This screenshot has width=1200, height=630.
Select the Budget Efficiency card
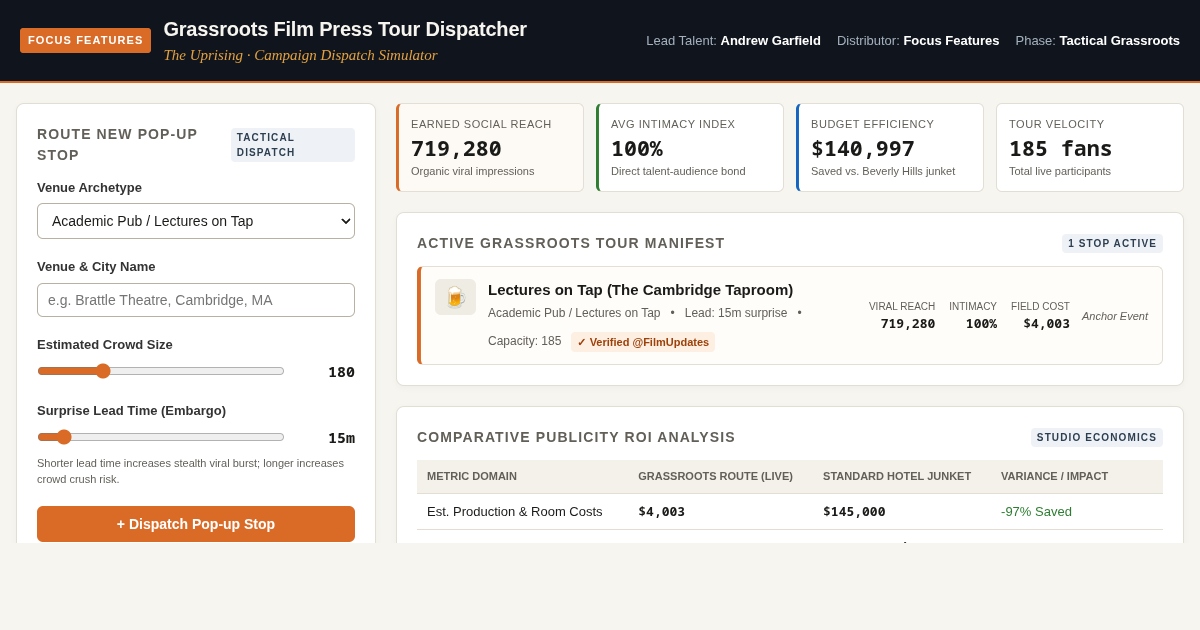coord(890,148)
